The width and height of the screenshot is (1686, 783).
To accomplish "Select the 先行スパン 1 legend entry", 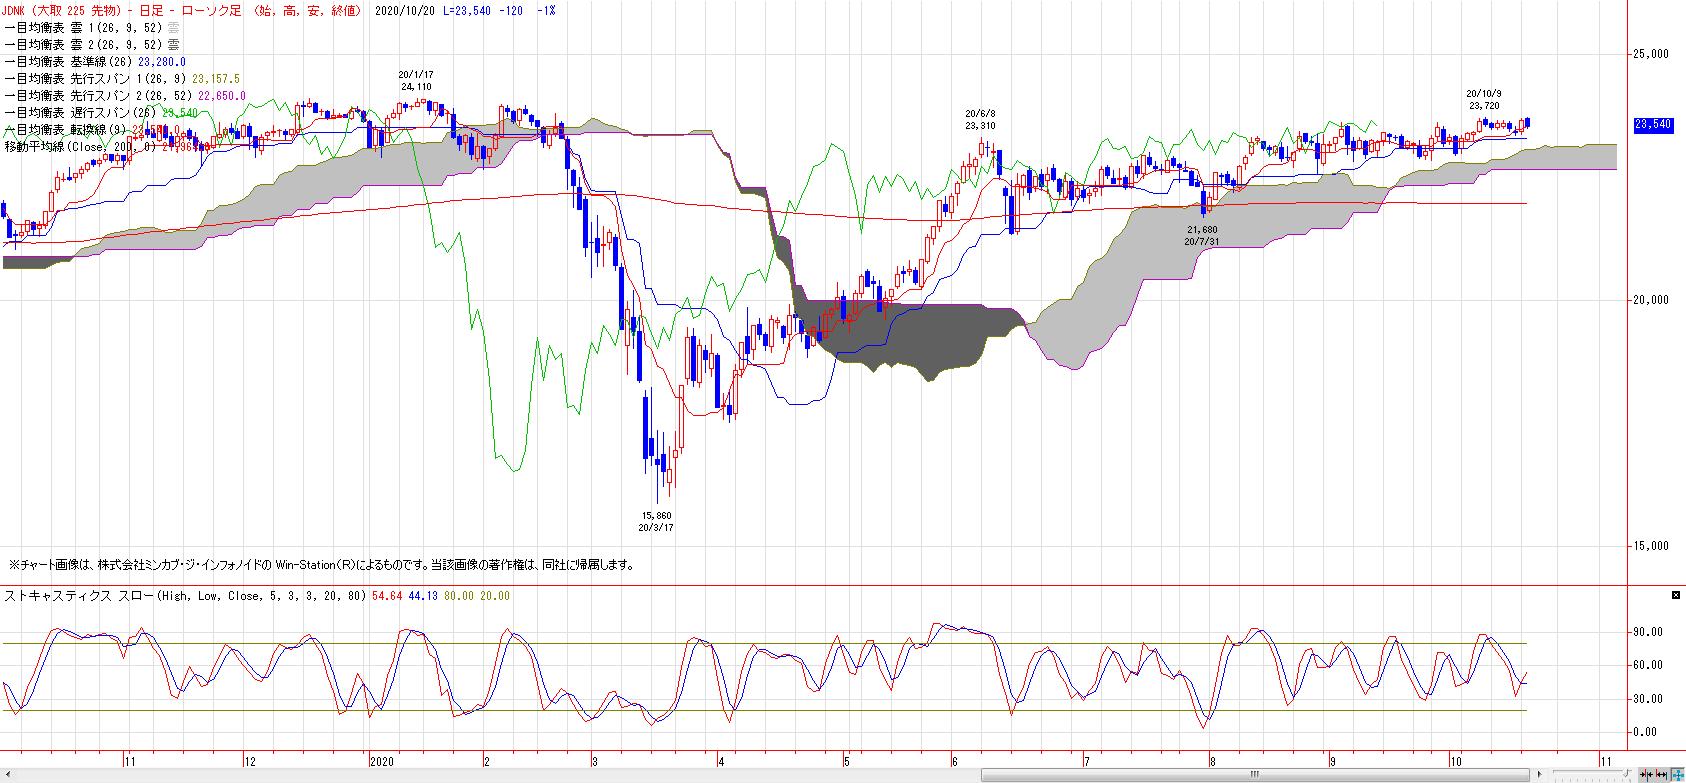I will (122, 78).
